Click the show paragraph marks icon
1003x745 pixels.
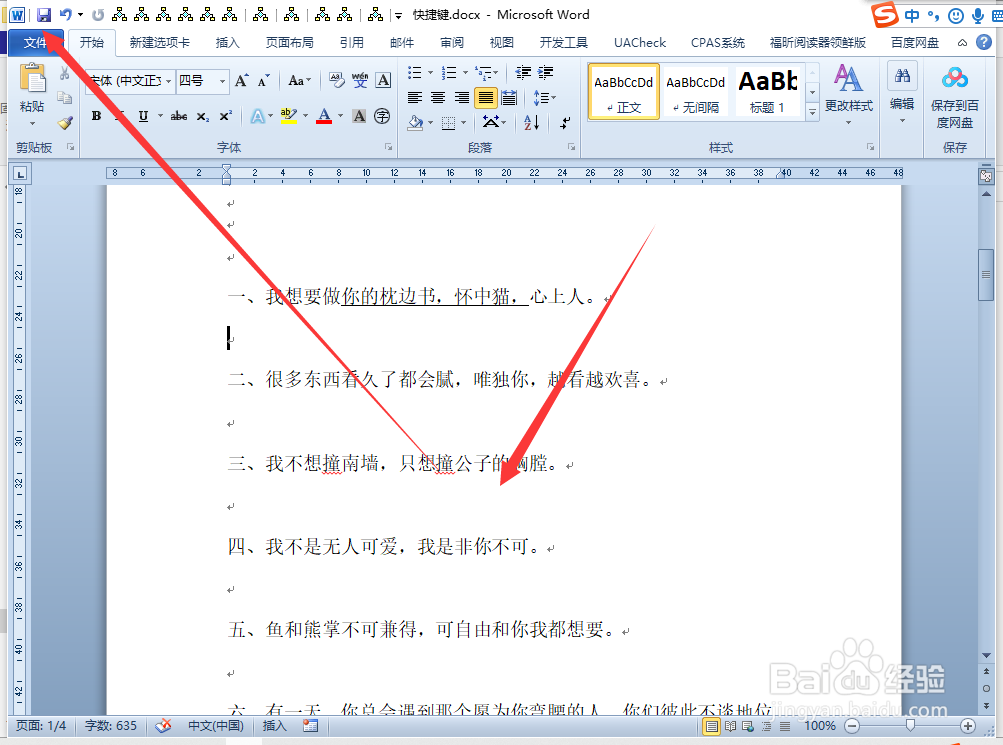pyautogui.click(x=565, y=122)
